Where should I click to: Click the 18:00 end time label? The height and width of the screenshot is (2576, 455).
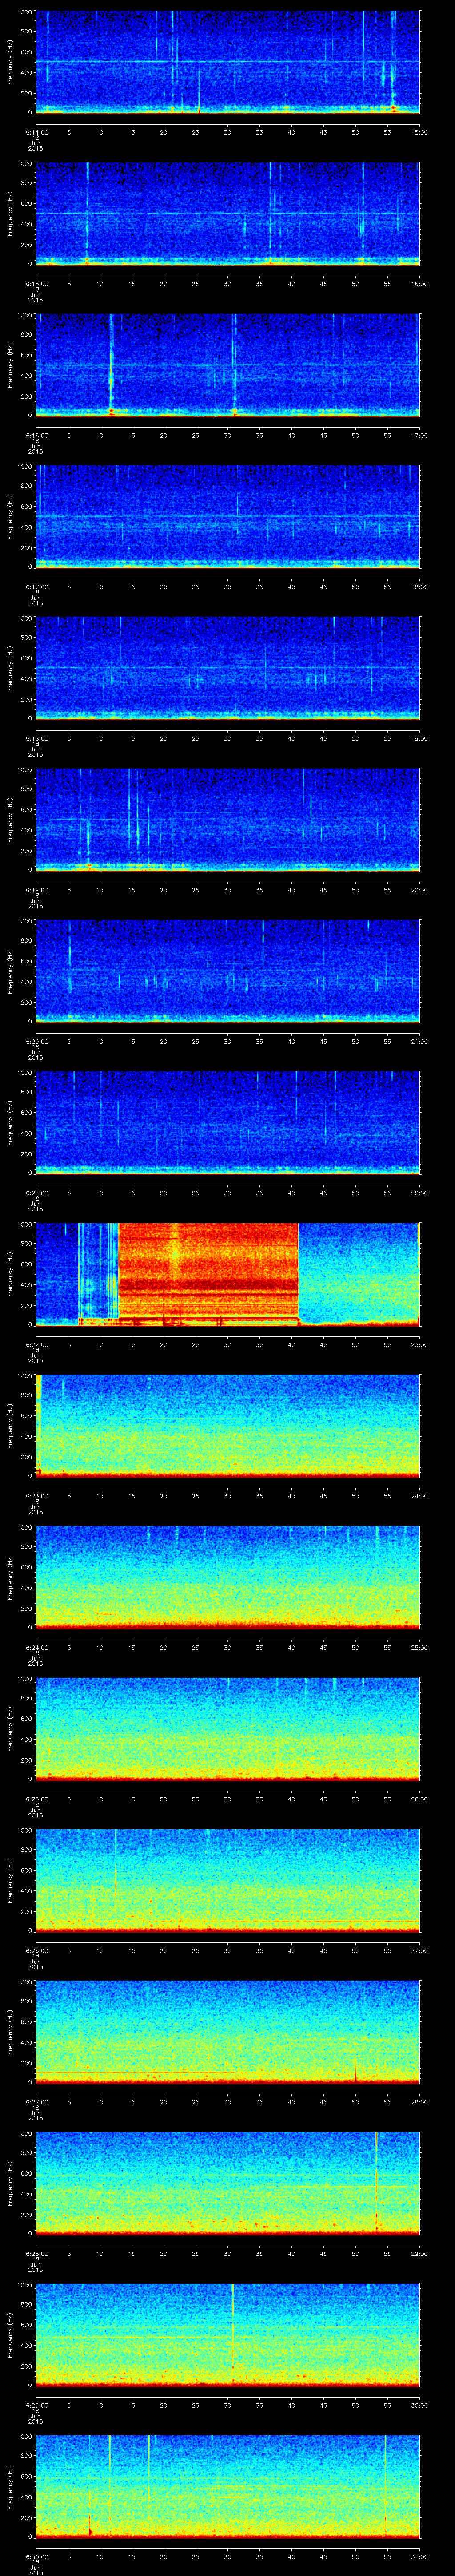click(x=420, y=586)
